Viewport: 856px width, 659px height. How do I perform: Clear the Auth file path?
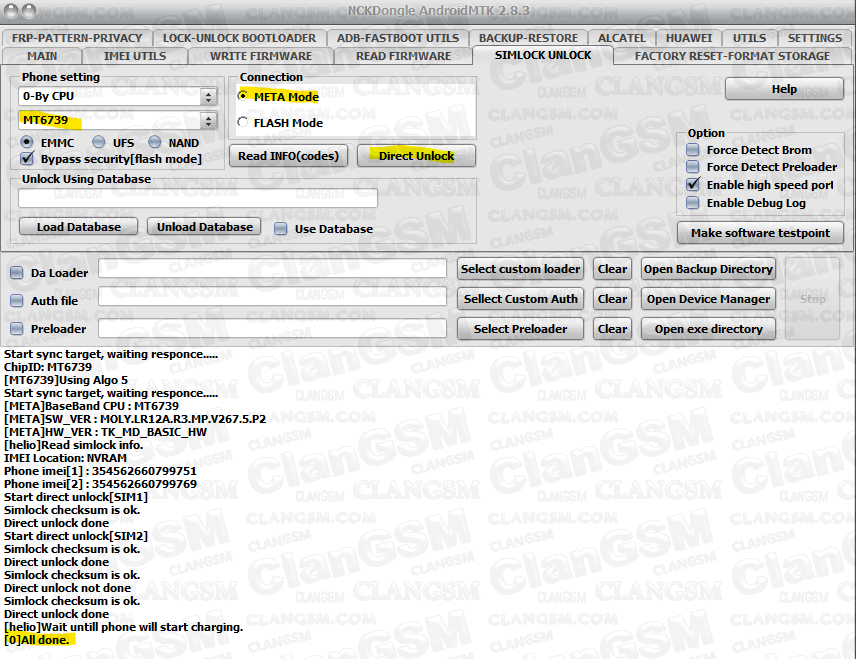click(612, 299)
